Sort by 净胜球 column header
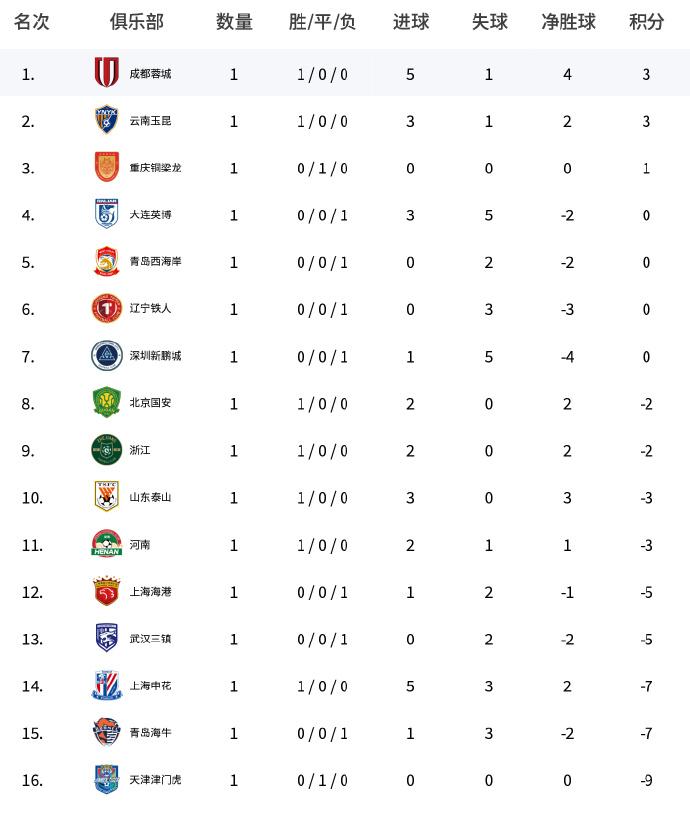This screenshot has width=690, height=813. [x=568, y=22]
